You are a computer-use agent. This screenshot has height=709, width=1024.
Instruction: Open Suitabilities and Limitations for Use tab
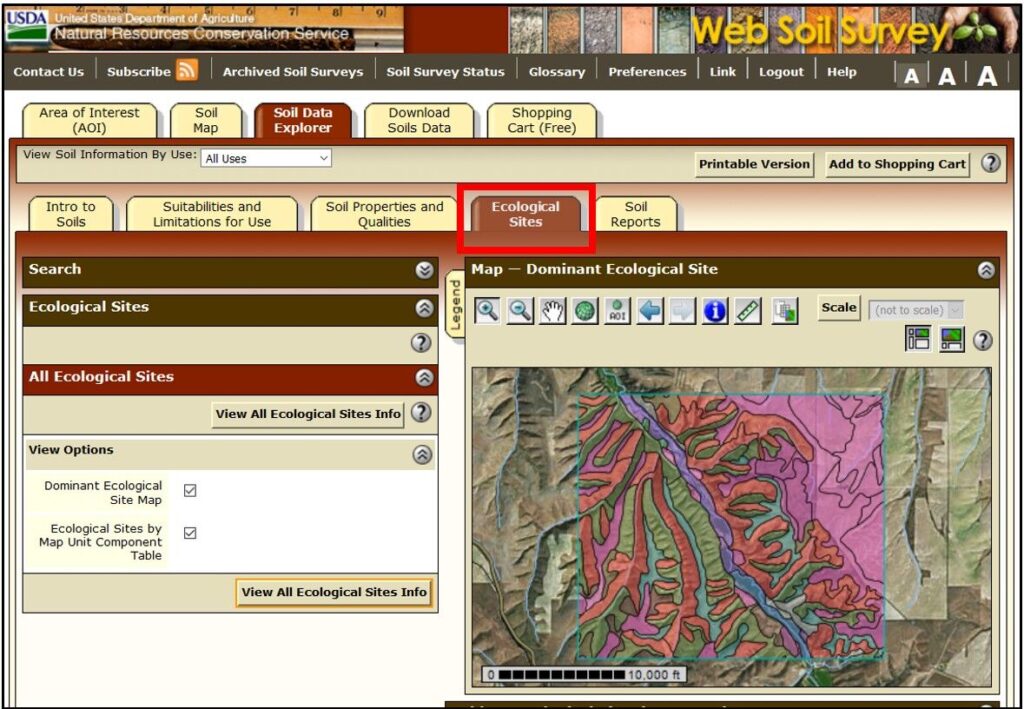[x=212, y=214]
